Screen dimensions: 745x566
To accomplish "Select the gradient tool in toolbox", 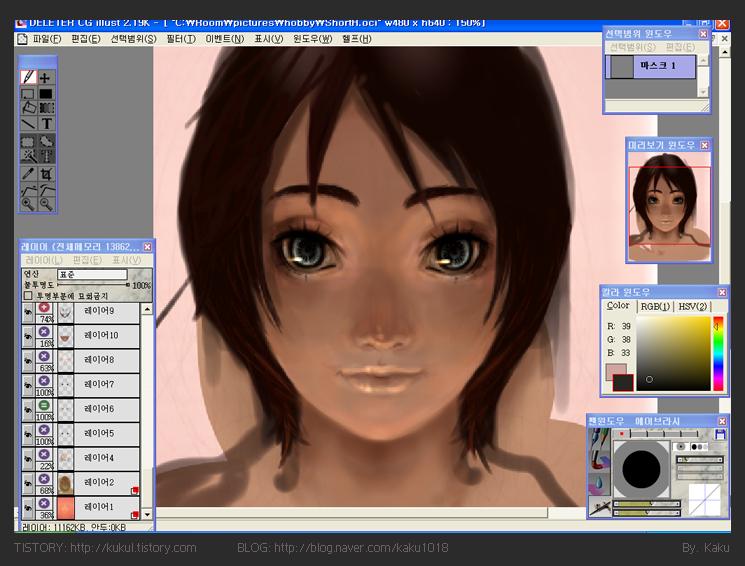I will tap(46, 108).
